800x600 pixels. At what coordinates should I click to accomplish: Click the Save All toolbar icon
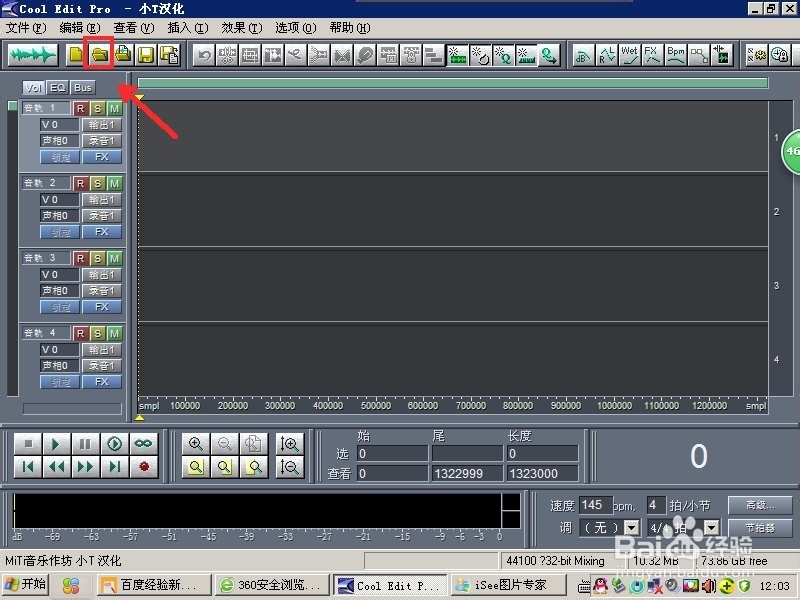coord(169,55)
